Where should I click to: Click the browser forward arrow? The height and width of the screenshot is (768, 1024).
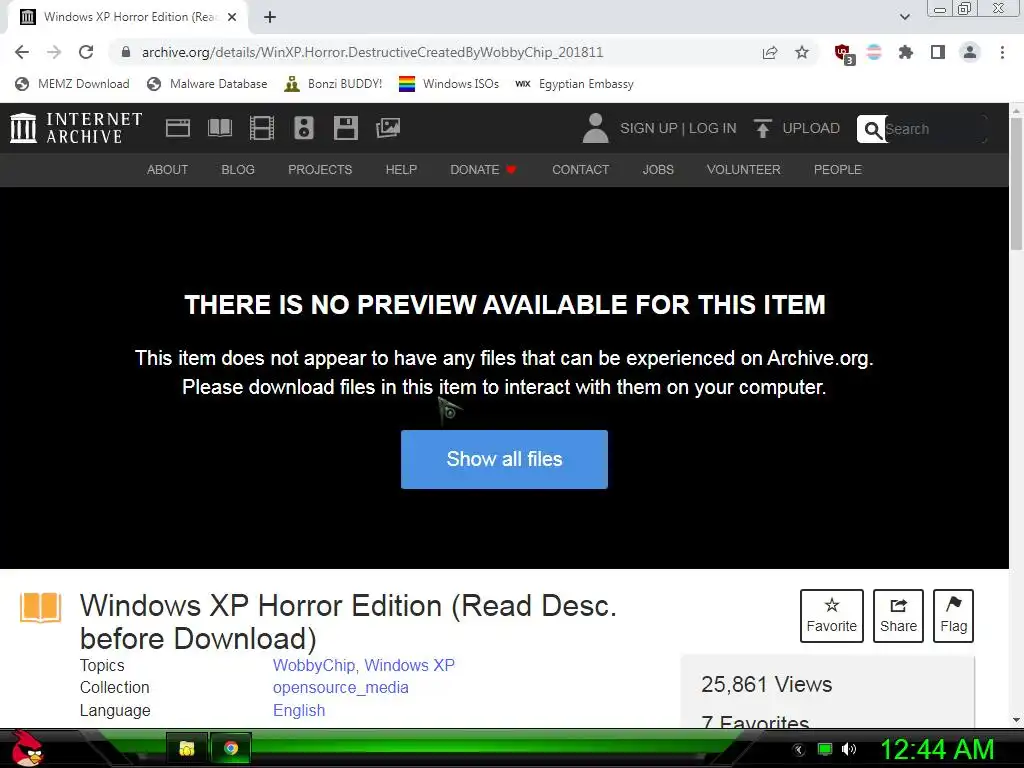(54, 52)
